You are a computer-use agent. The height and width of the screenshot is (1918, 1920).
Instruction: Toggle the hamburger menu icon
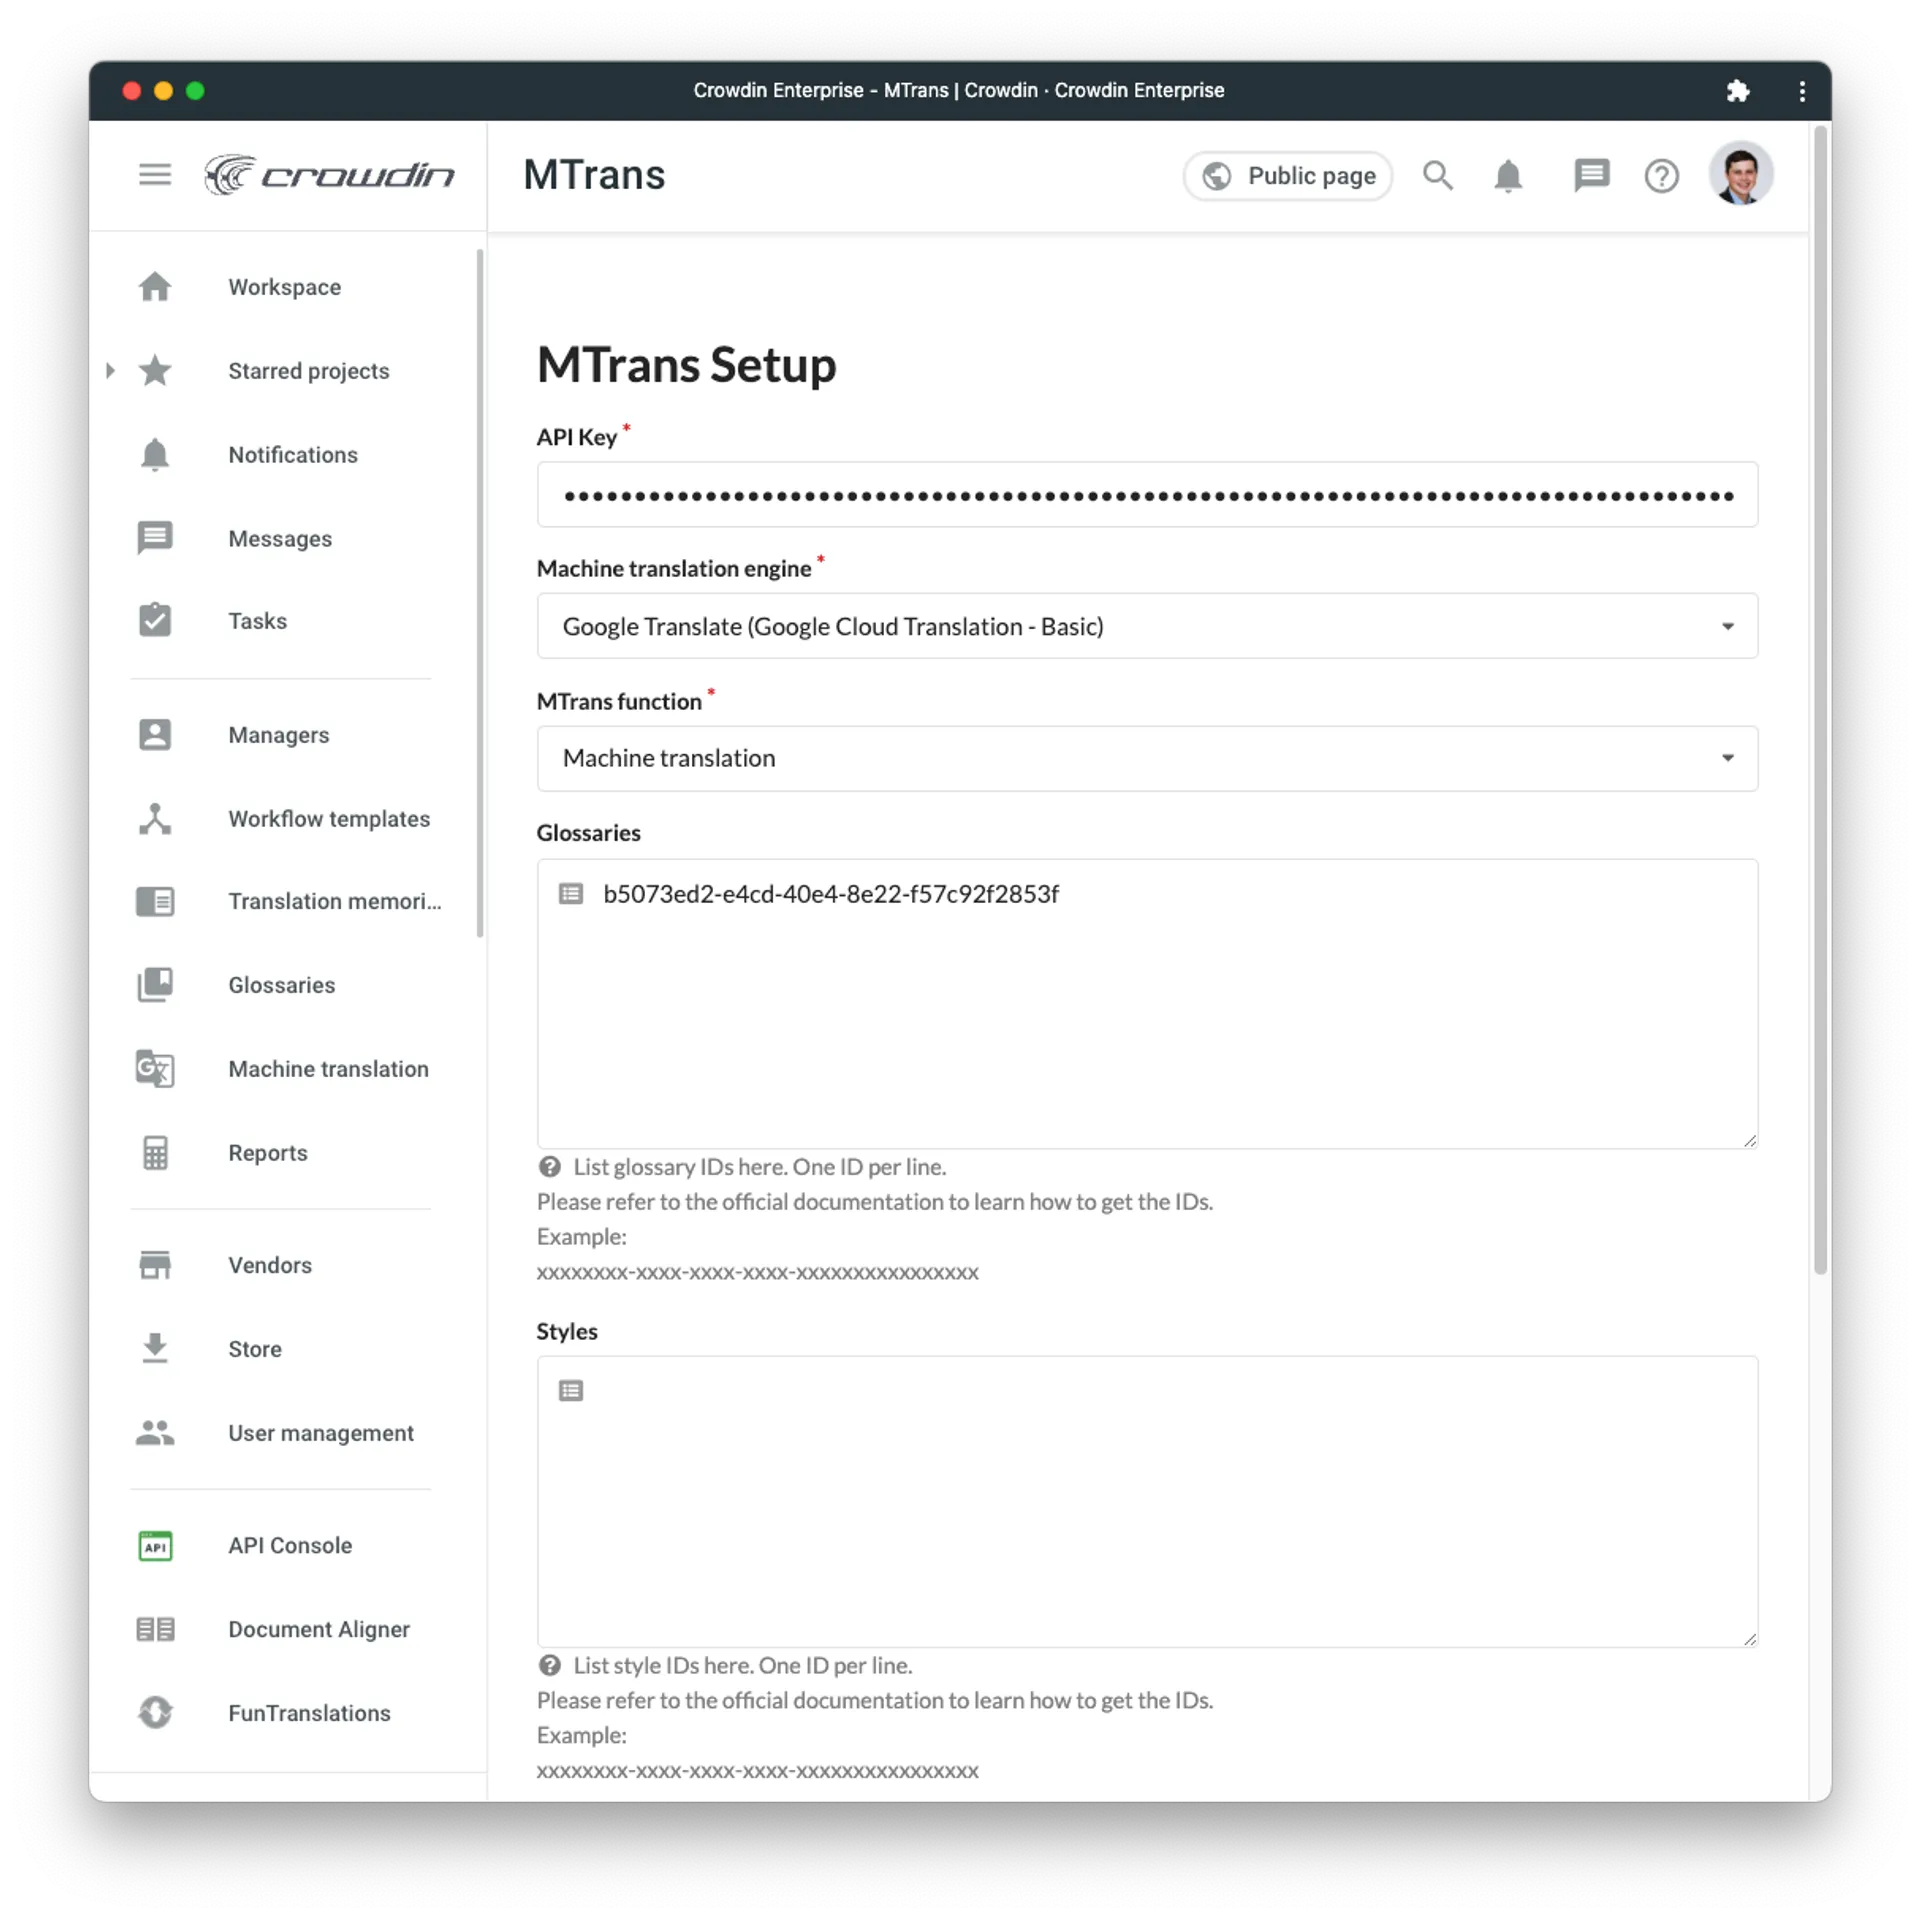[154, 175]
